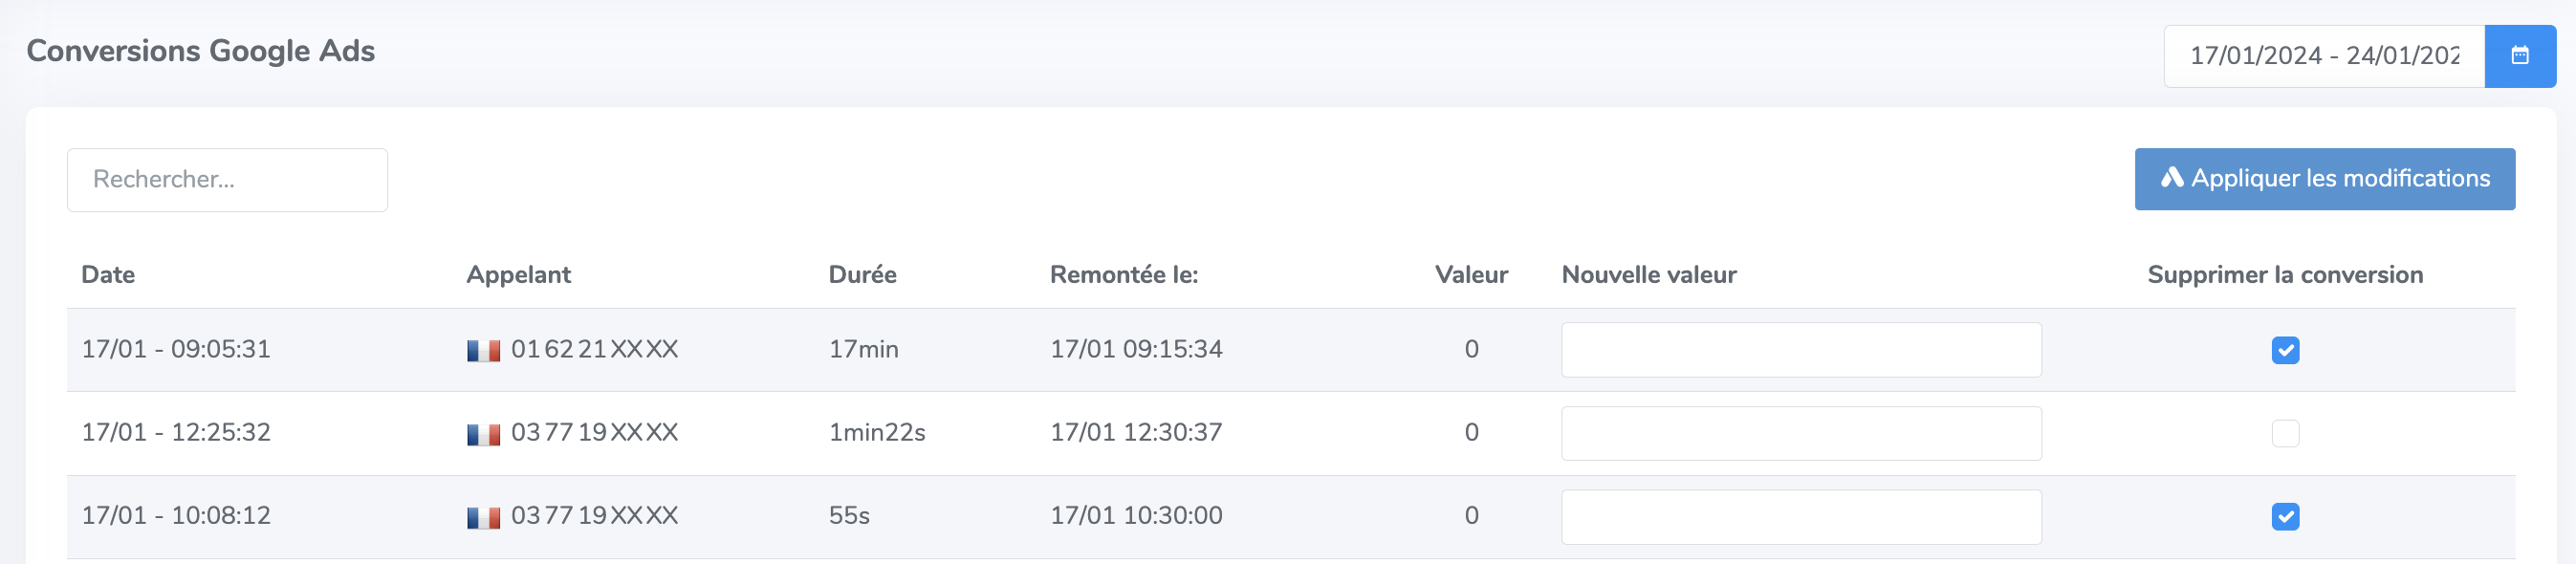This screenshot has width=2576, height=564.
Task: Focus new value field for 1min22s call
Action: tap(1801, 433)
